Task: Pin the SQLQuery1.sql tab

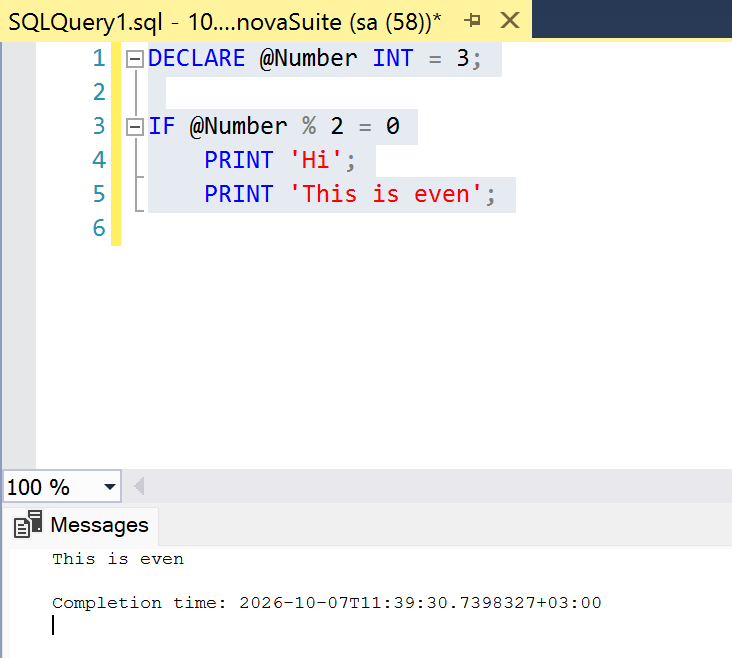Action: tap(472, 21)
